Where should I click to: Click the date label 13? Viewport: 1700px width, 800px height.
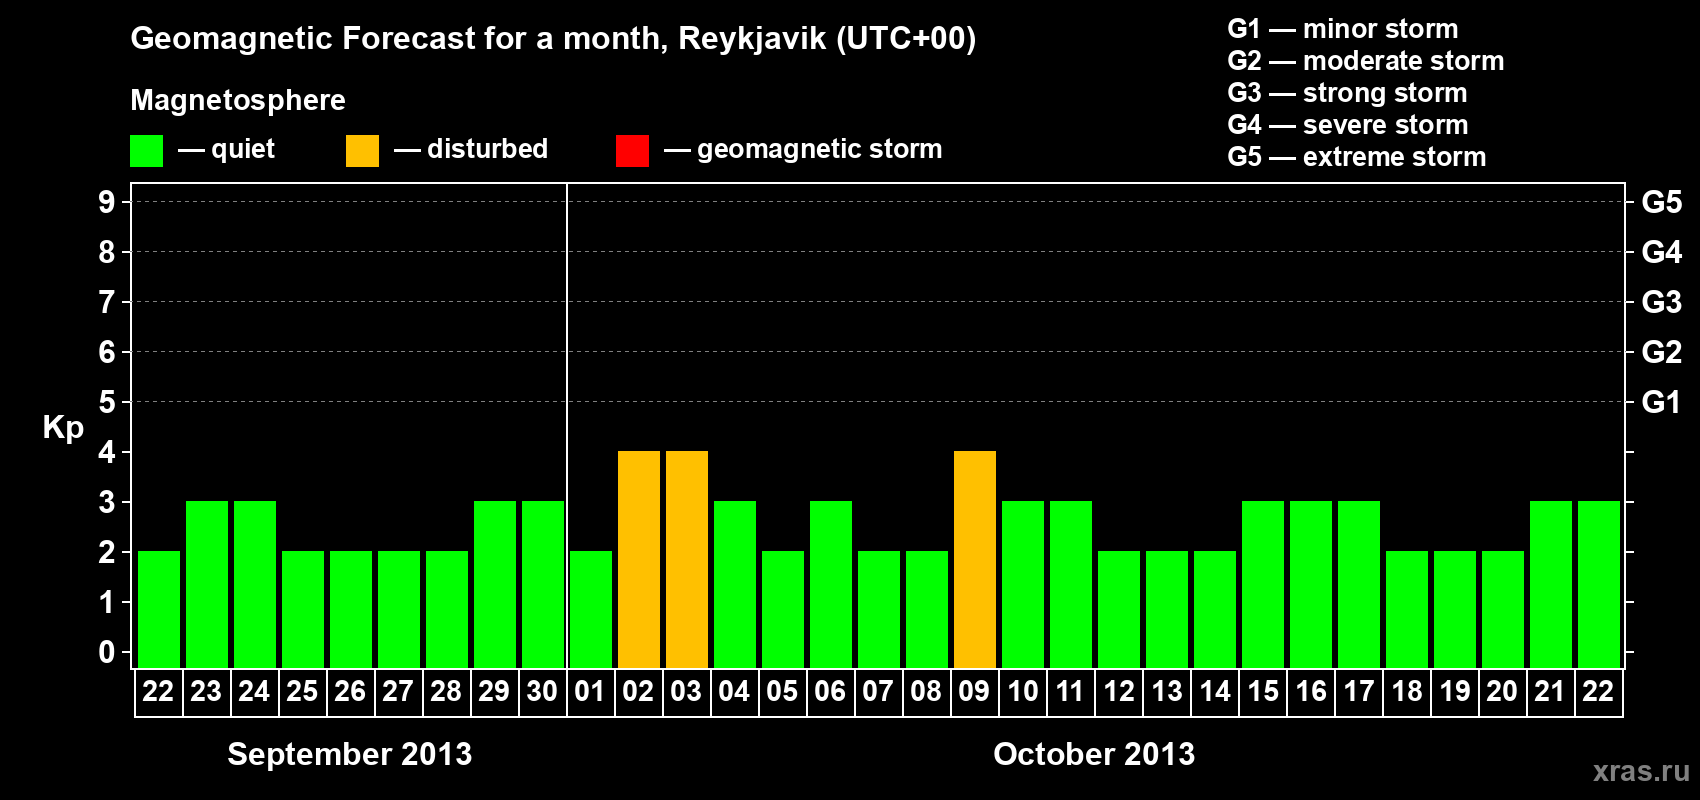[x=1166, y=691]
